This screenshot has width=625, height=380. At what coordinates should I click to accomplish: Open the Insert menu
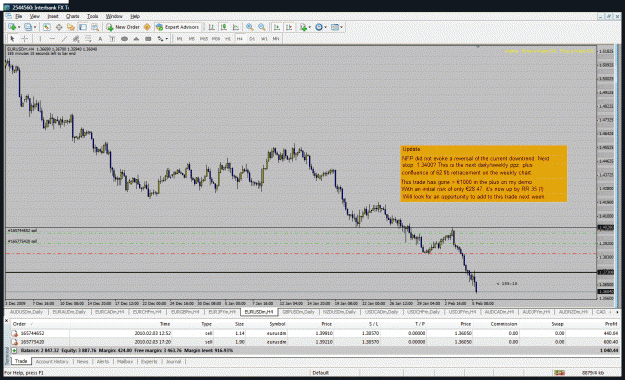click(53, 16)
